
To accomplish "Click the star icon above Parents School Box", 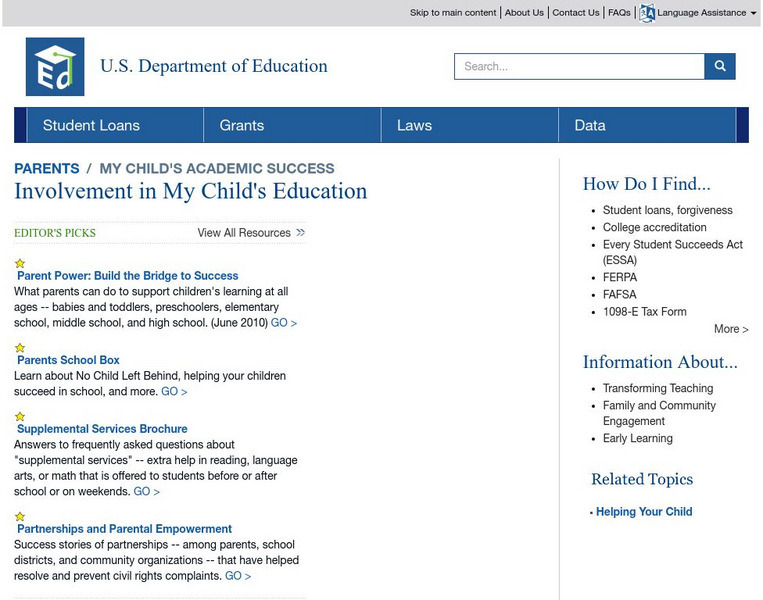I will point(20,348).
